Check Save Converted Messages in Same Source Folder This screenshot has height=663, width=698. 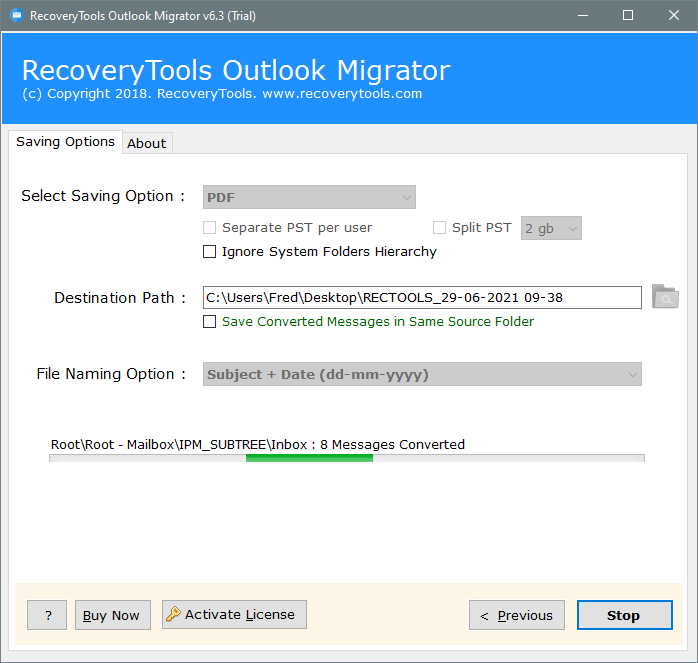209,321
